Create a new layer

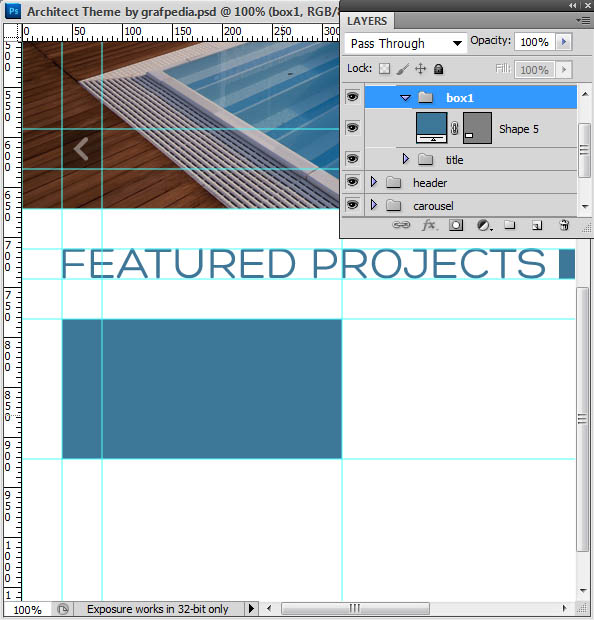pos(536,226)
